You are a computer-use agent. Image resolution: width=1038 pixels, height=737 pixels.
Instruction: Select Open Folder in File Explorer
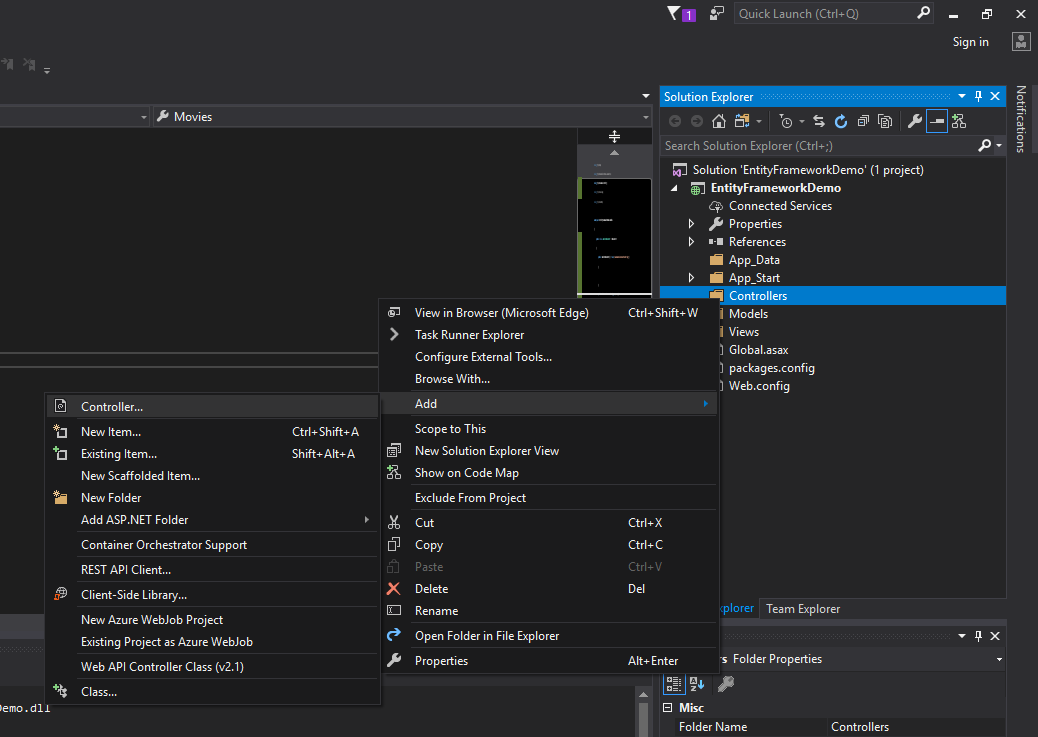pyautogui.click(x=549, y=636)
